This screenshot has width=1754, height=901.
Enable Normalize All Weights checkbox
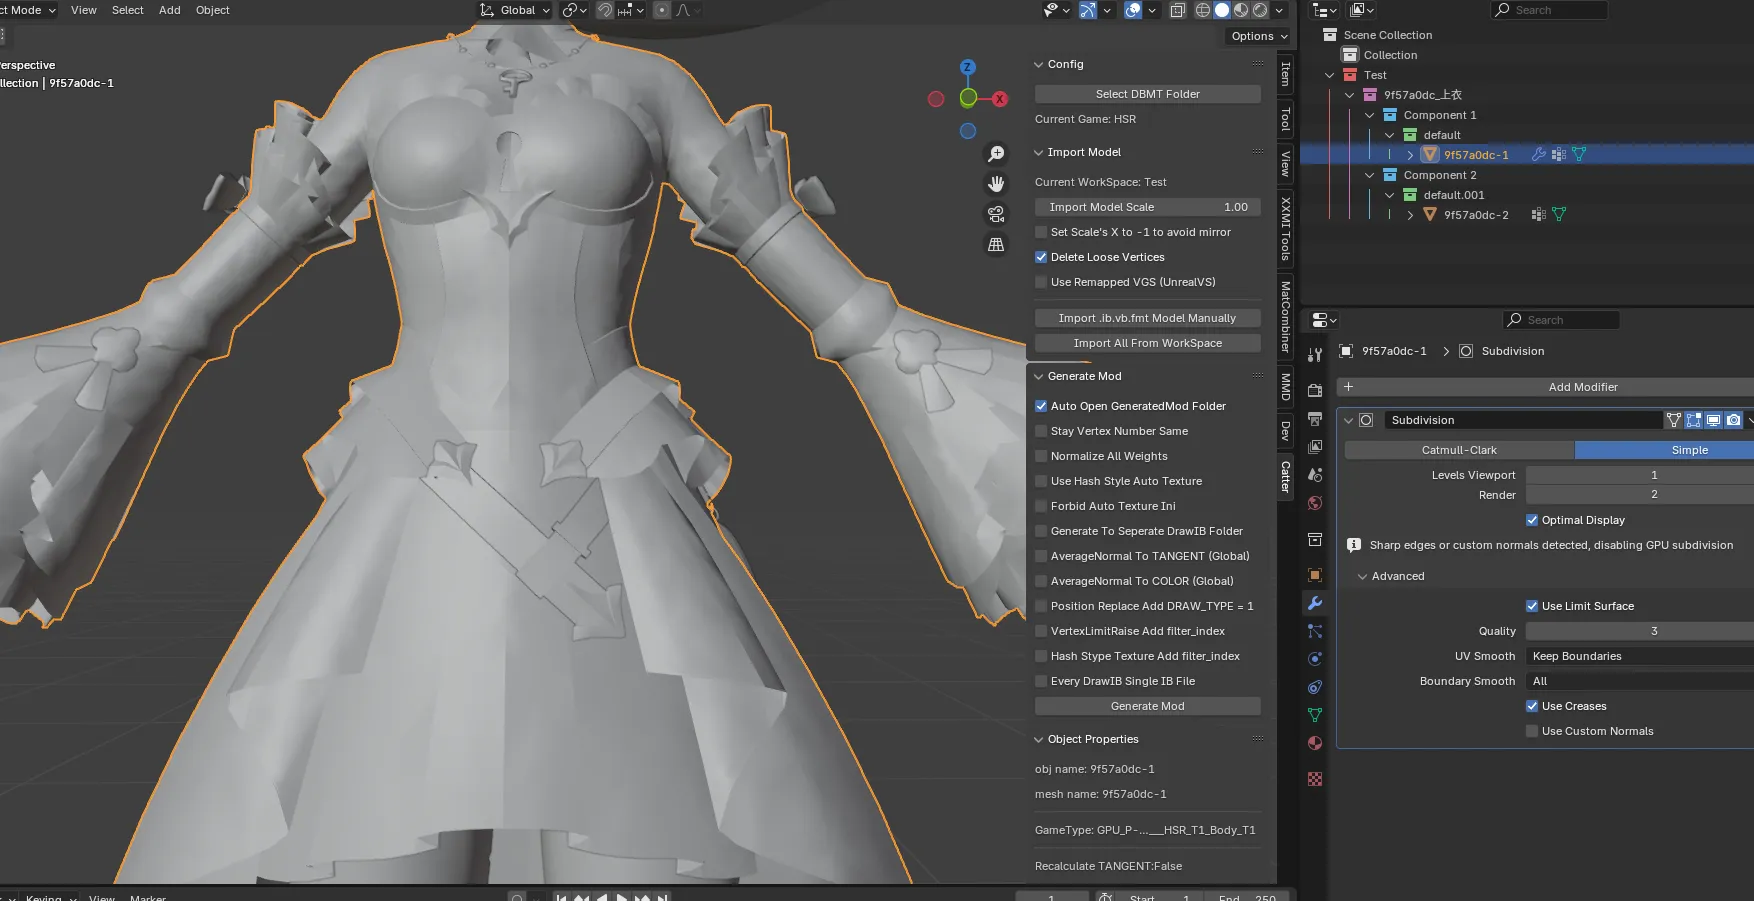[x=1041, y=456]
